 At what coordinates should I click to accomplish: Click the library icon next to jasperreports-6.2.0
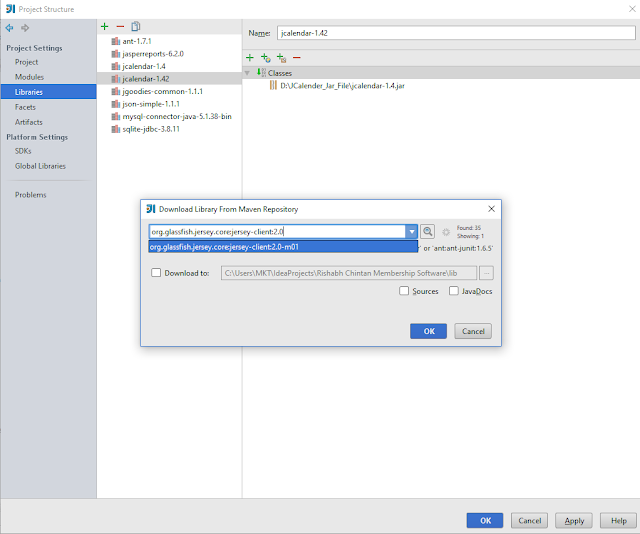(x=116, y=54)
